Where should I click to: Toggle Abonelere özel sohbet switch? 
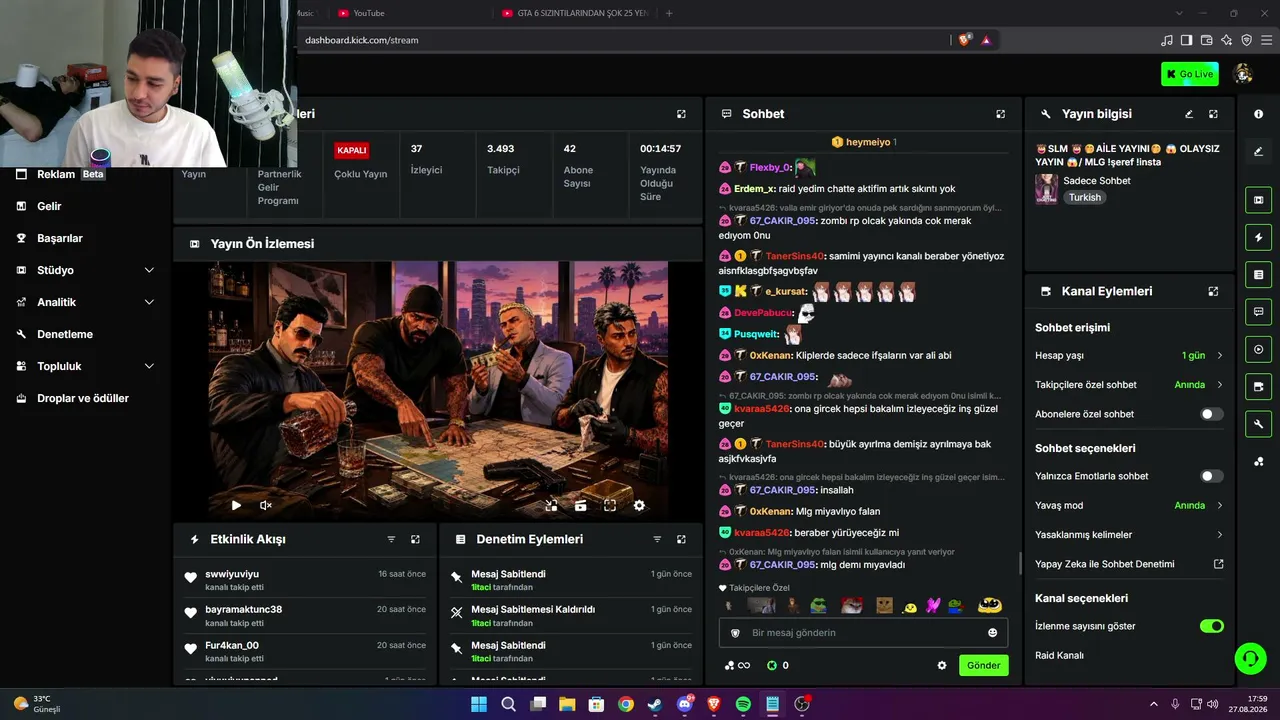tap(1212, 414)
